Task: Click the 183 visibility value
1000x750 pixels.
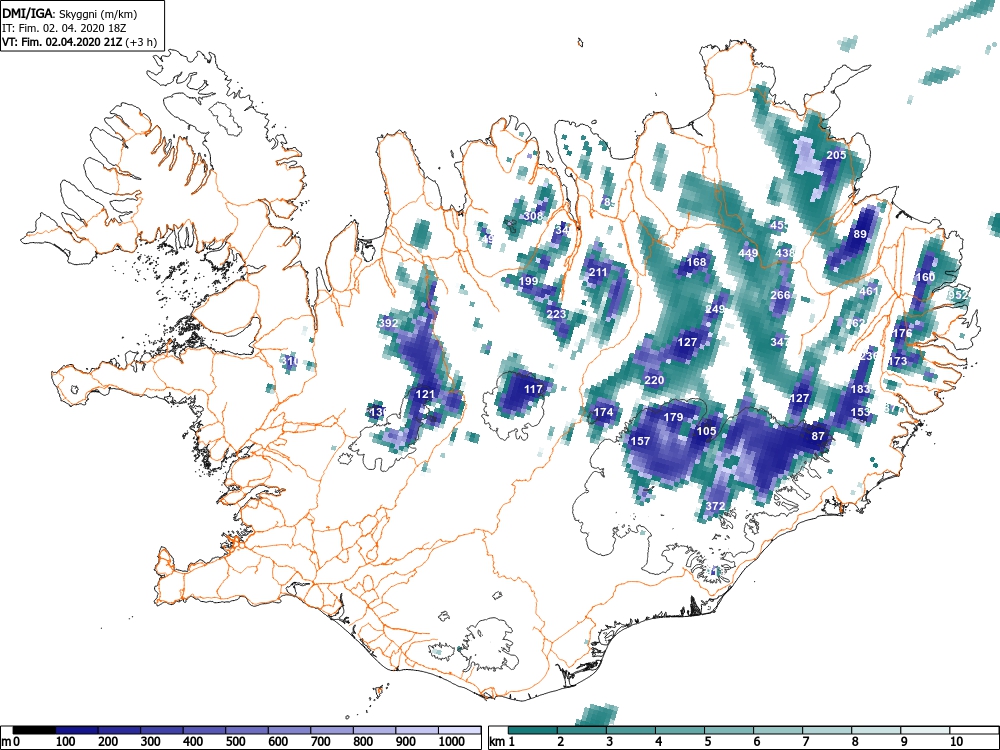Action: (x=860, y=389)
